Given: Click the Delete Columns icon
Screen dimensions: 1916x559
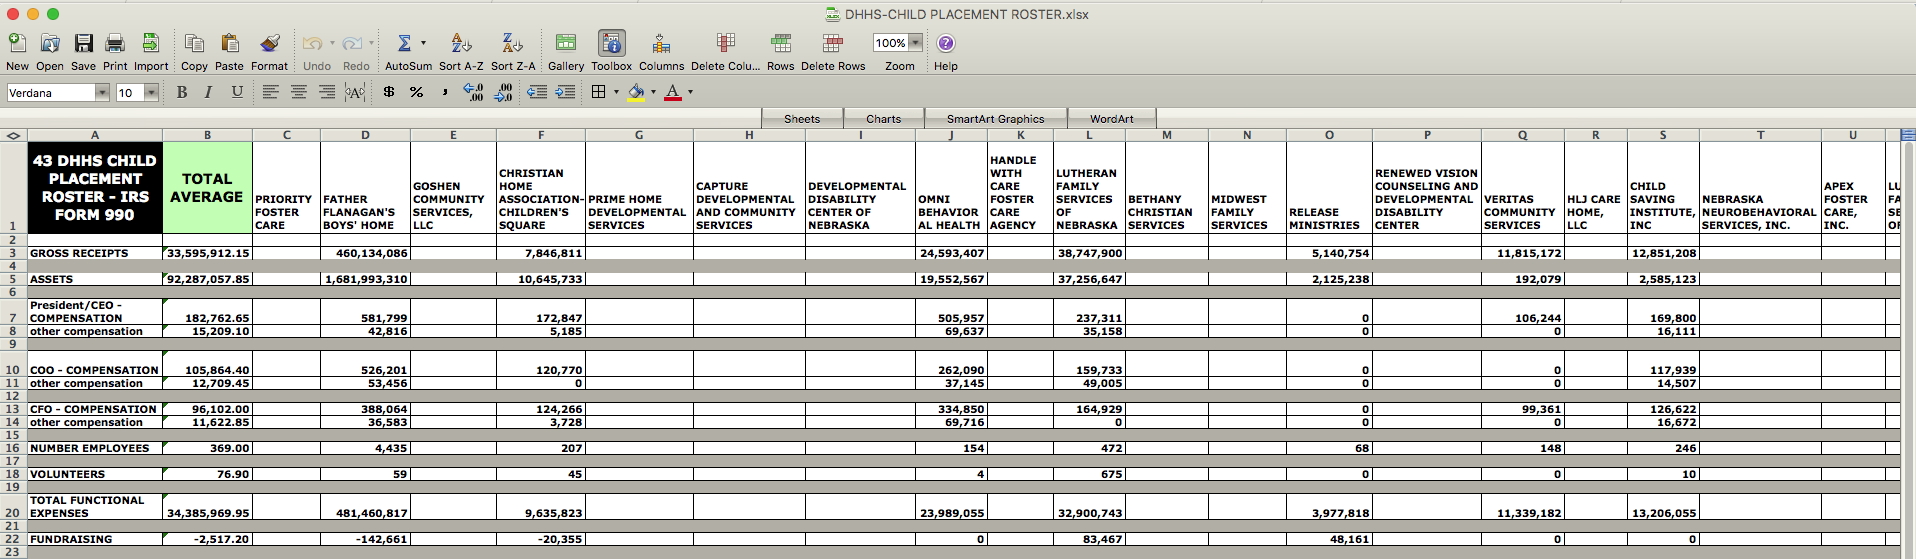Looking at the screenshot, I should [726, 43].
